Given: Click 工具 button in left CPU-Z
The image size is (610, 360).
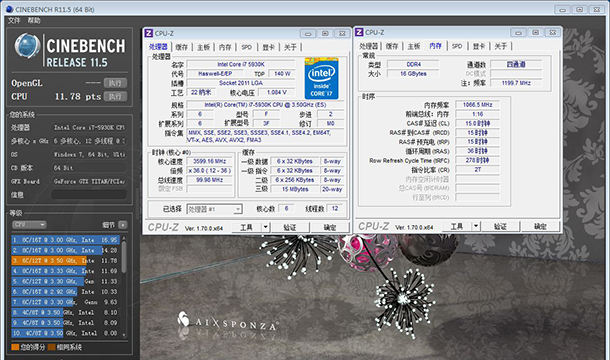Looking at the screenshot, I should tap(246, 227).
